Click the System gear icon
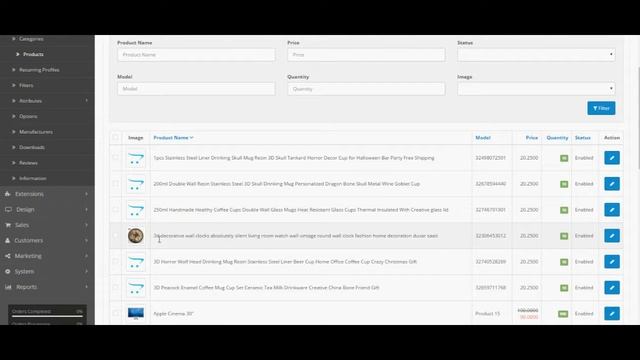The width and height of the screenshot is (640, 360). point(8,271)
